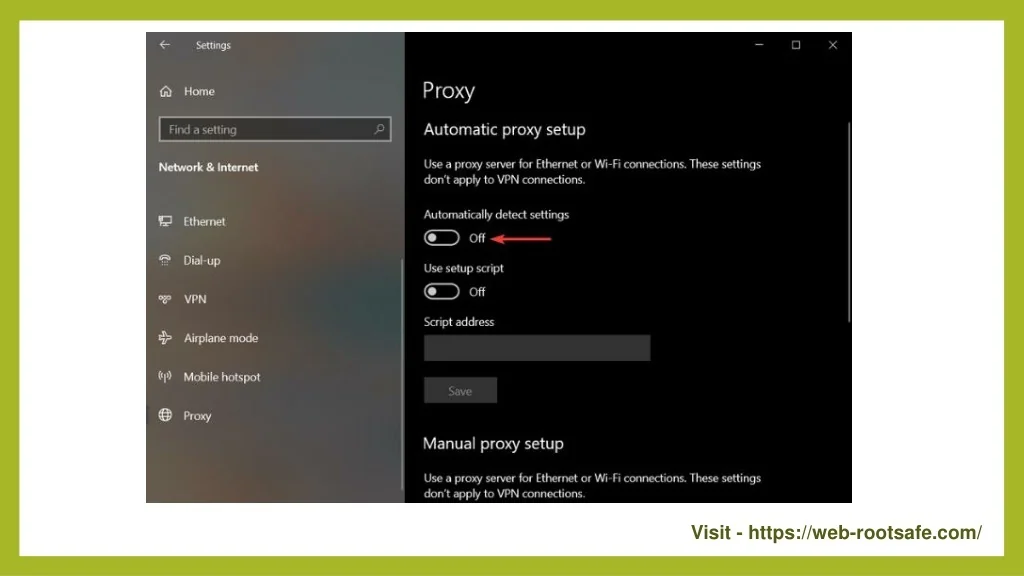Enable the Use setup script switch

441,292
